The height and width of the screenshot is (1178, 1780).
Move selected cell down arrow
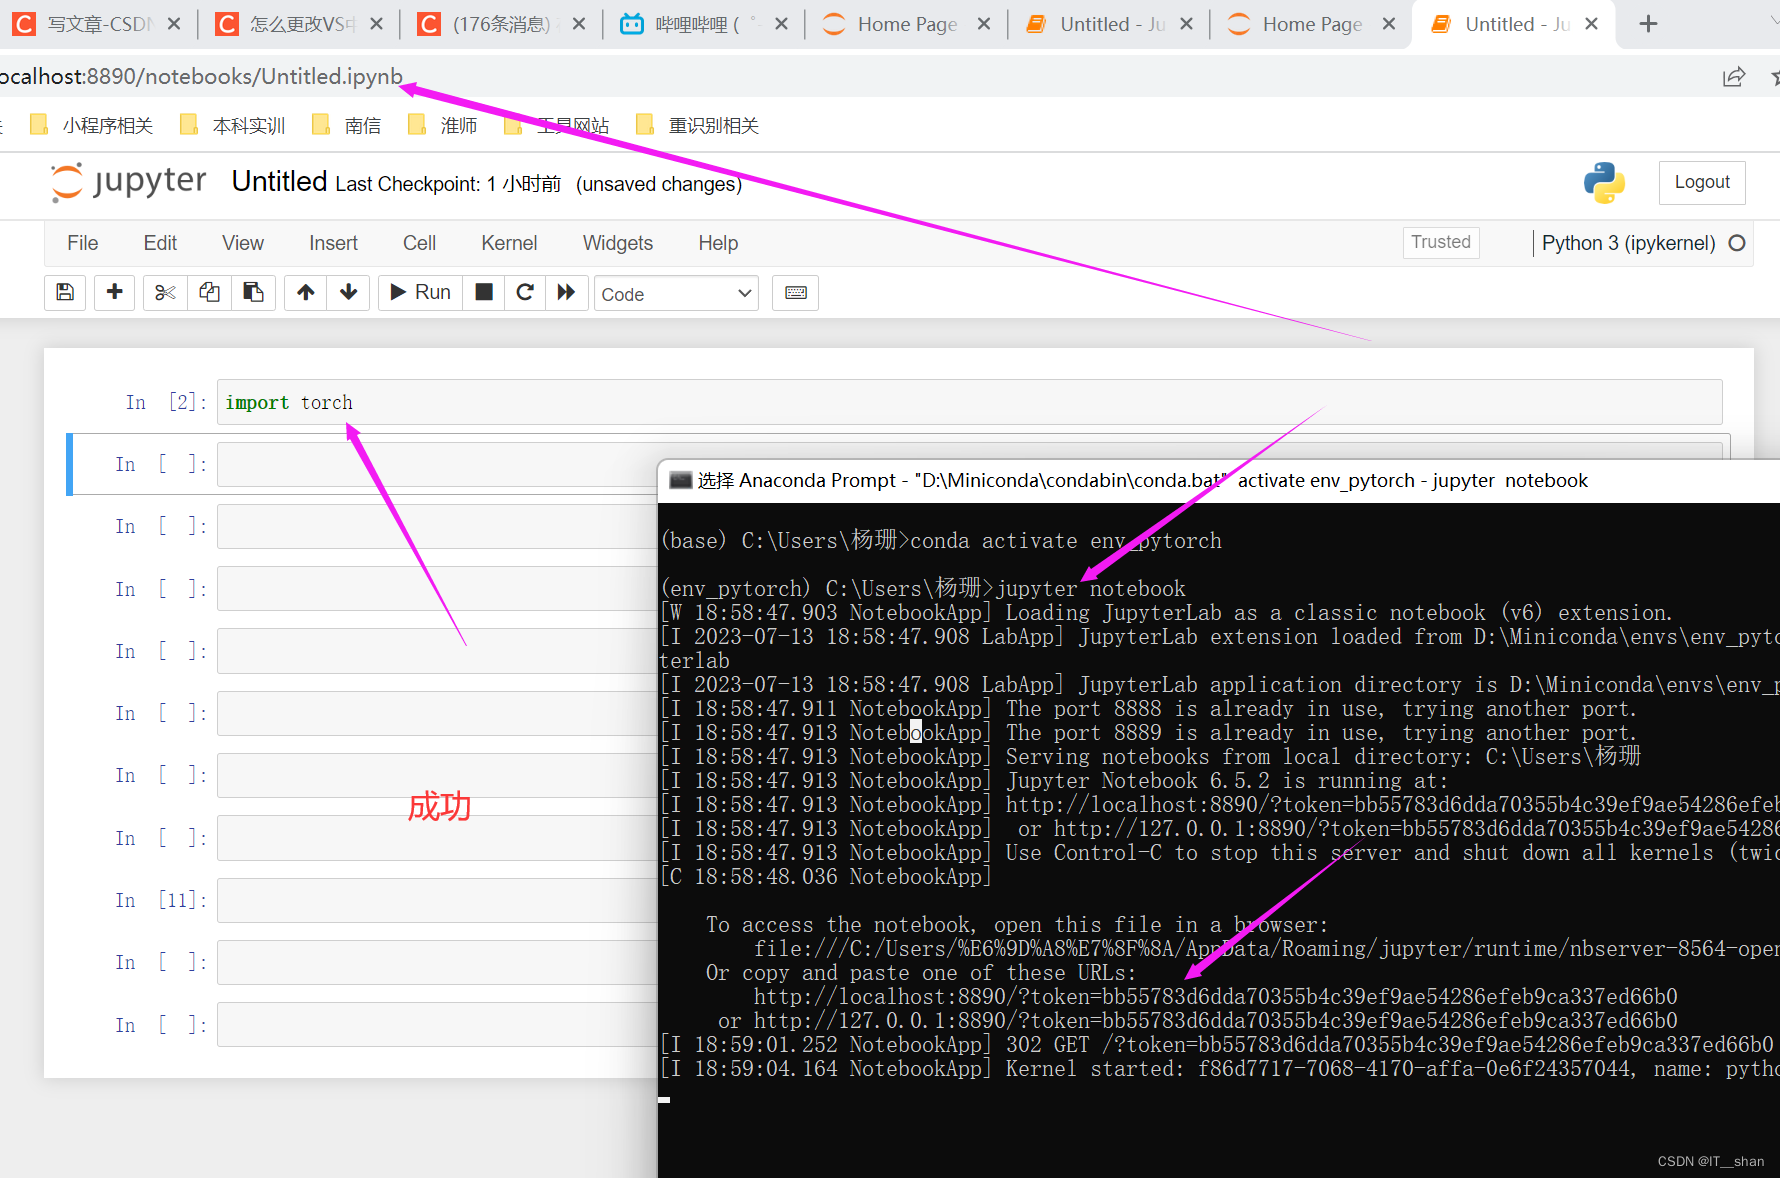coord(349,292)
